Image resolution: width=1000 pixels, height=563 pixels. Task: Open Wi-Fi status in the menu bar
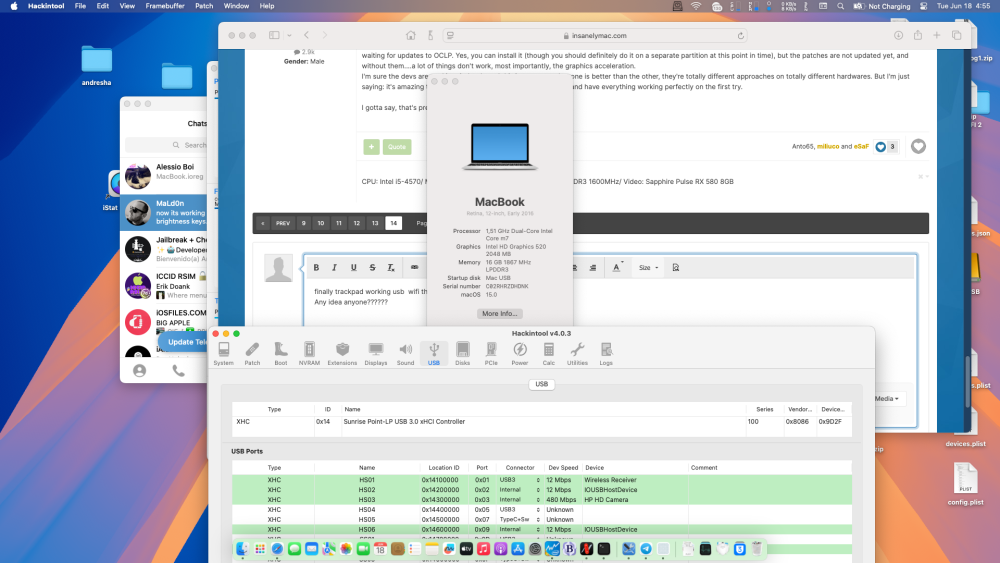(696, 6)
